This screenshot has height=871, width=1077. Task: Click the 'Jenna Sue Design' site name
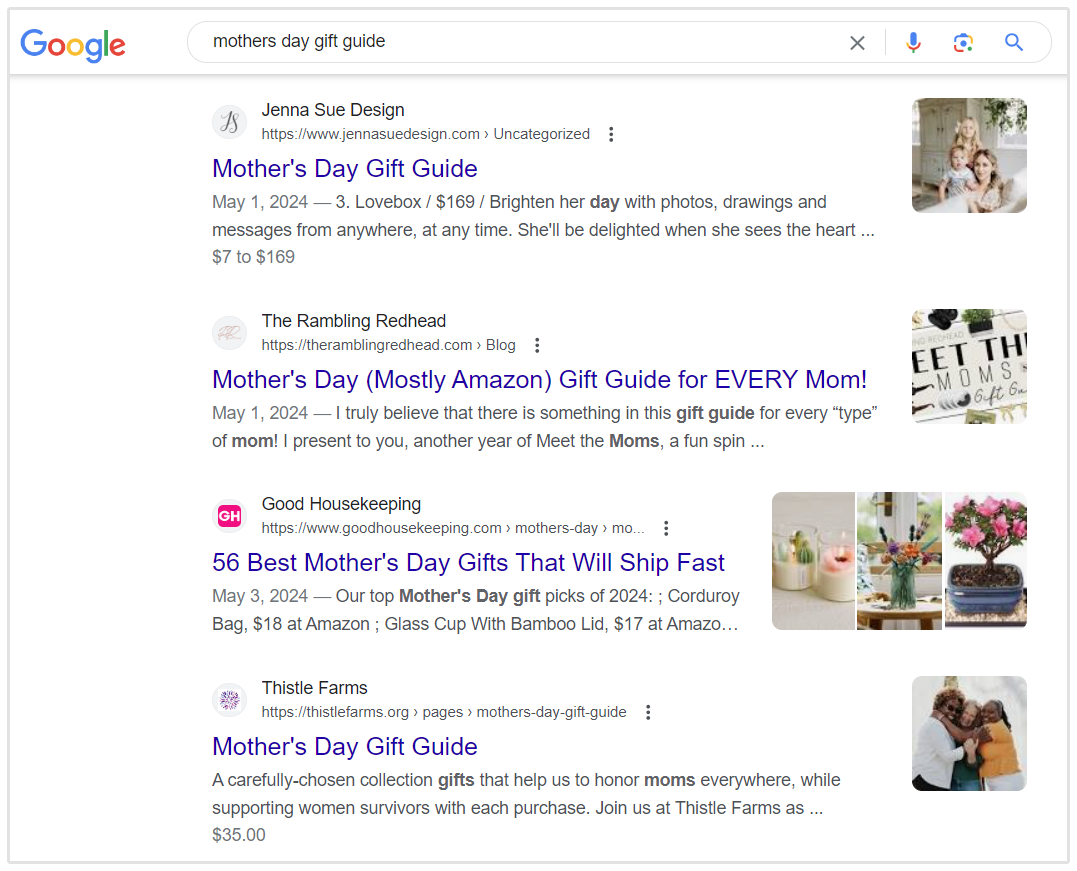(x=333, y=110)
